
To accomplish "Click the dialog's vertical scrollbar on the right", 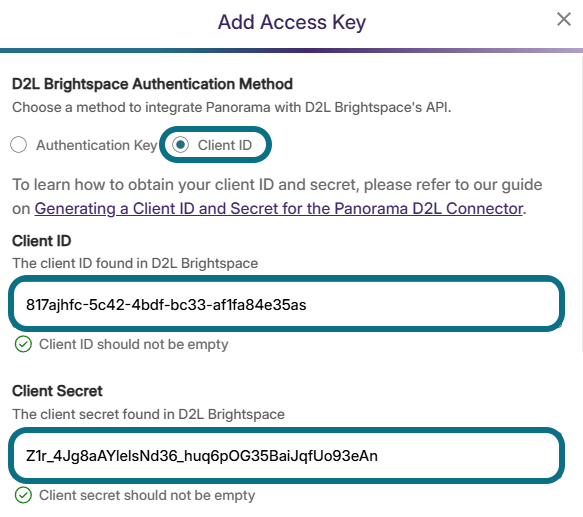I will [581, 201].
